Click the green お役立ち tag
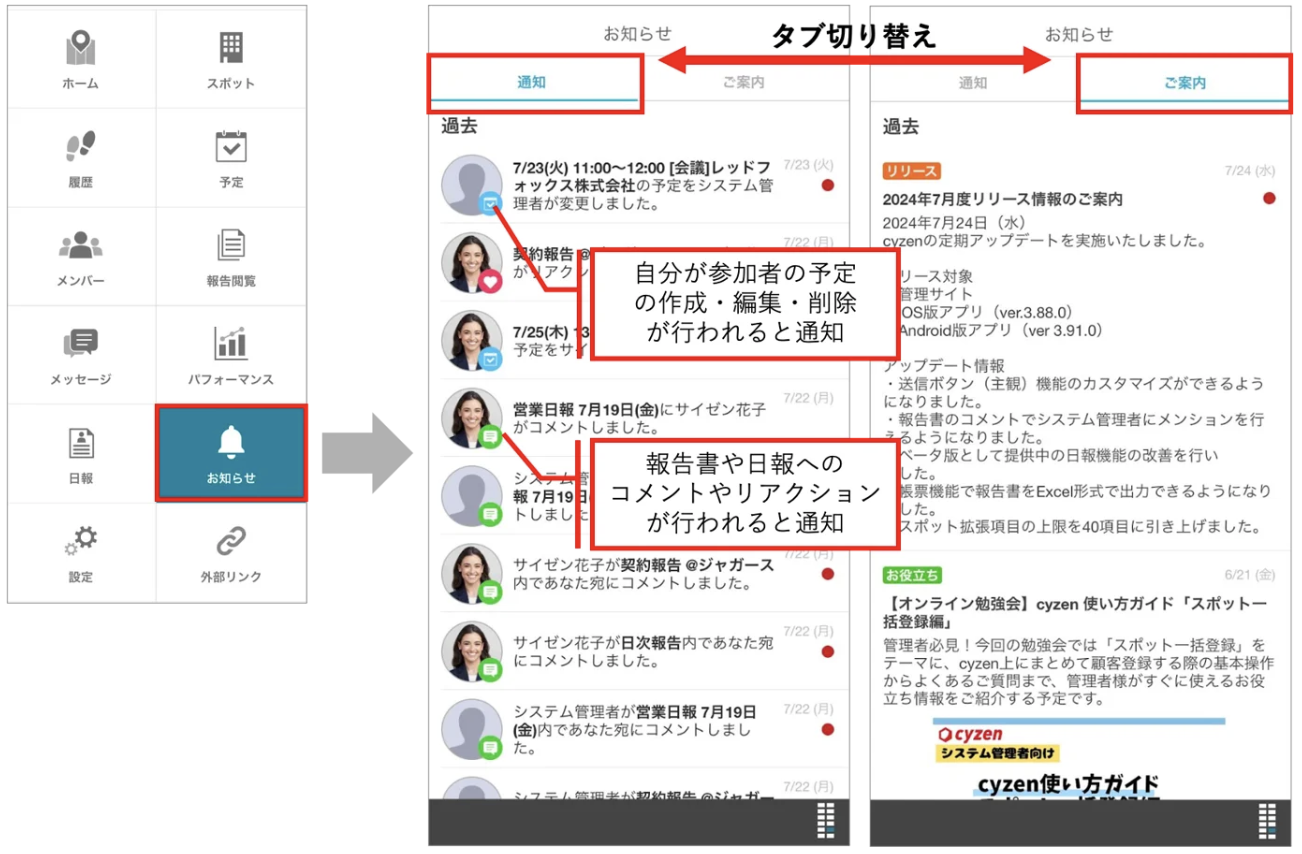 (912, 575)
